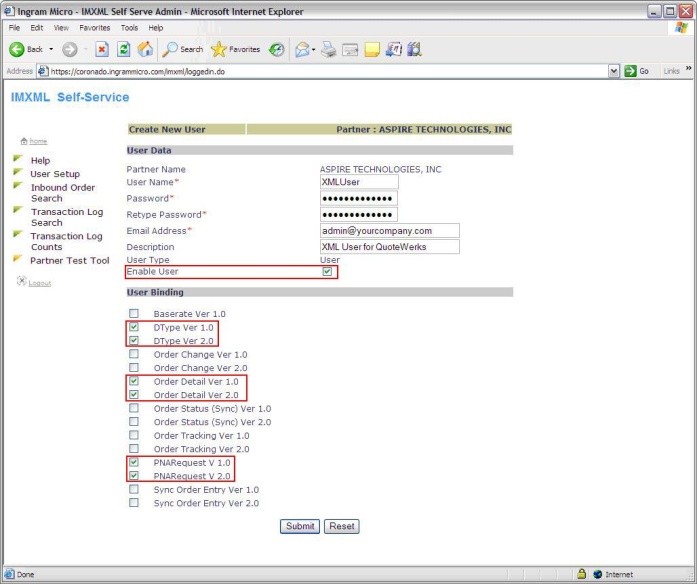Screen dimensions: 697x584
Task: Click the Internet zone globe icon
Action: (598, 574)
